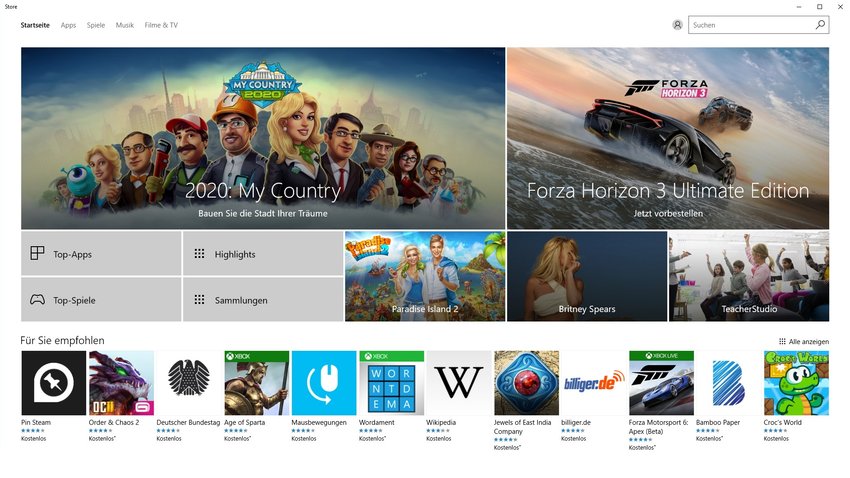Click the Croc's World title text
The height and width of the screenshot is (478, 850).
pos(783,422)
